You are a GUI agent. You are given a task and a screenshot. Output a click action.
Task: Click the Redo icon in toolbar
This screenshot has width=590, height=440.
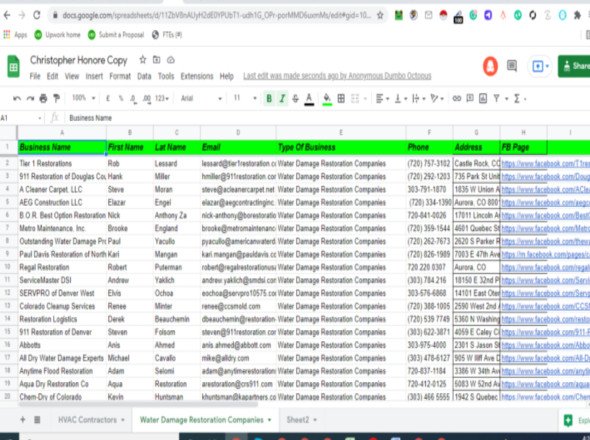pos(30,99)
